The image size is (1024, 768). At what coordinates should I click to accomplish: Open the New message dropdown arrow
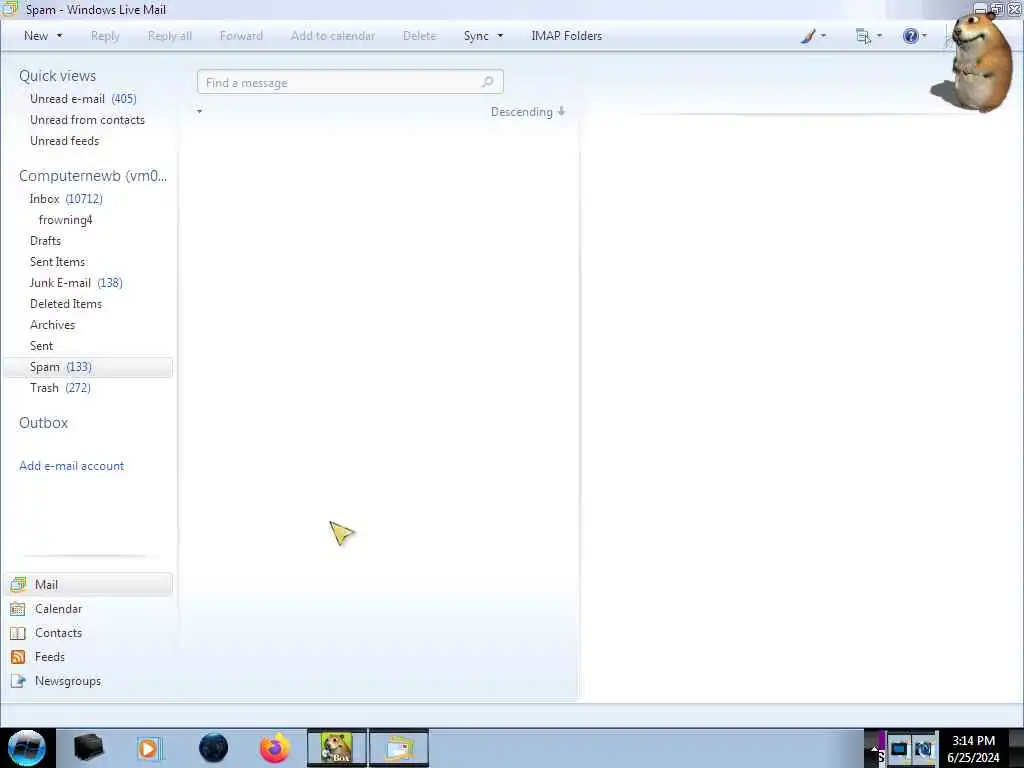pos(59,36)
